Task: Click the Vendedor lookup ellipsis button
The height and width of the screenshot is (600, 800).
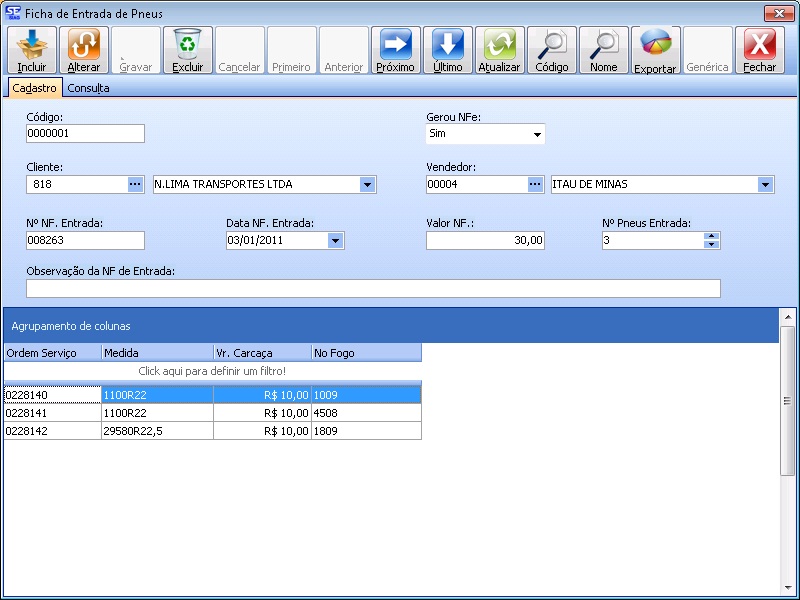Action: (536, 184)
